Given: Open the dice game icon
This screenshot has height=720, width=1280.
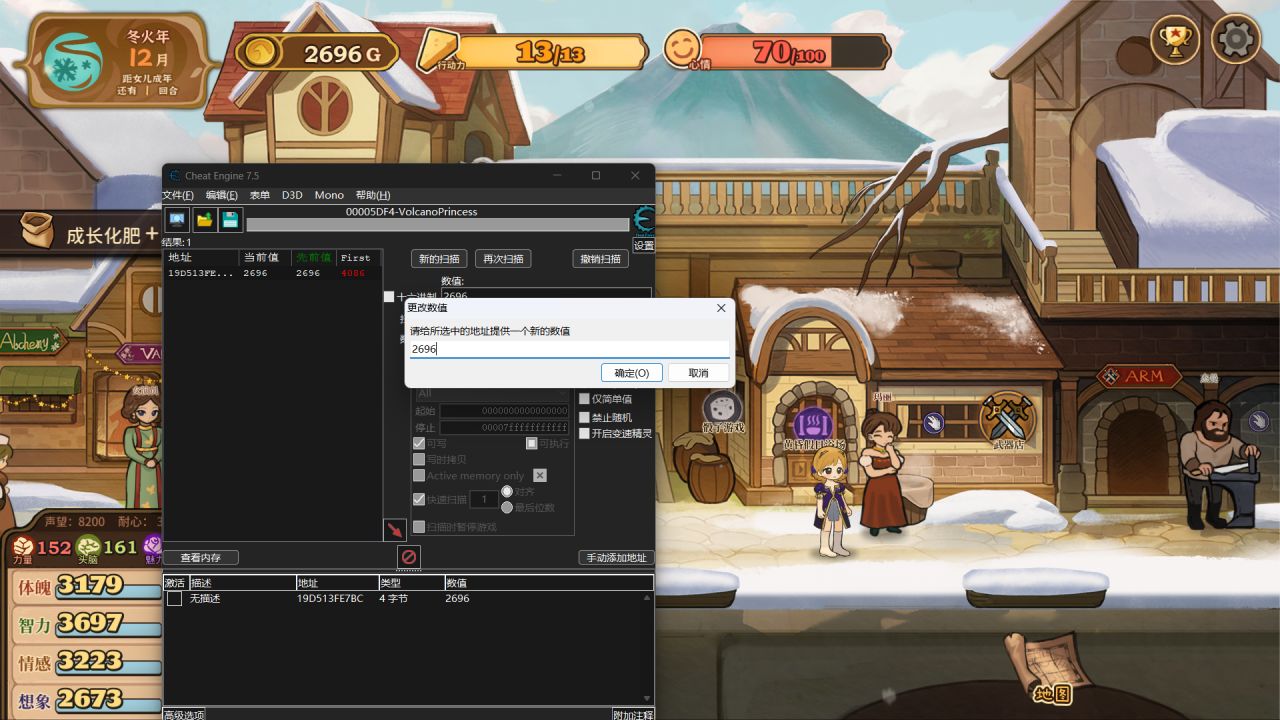Looking at the screenshot, I should click(722, 408).
